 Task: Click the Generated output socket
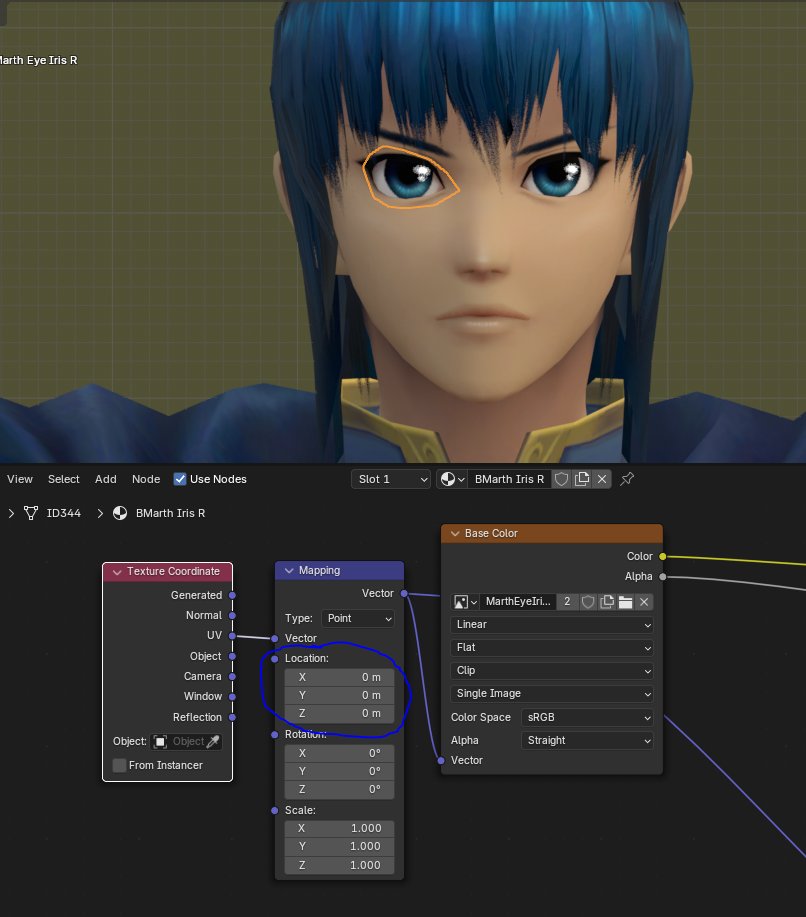(x=232, y=595)
